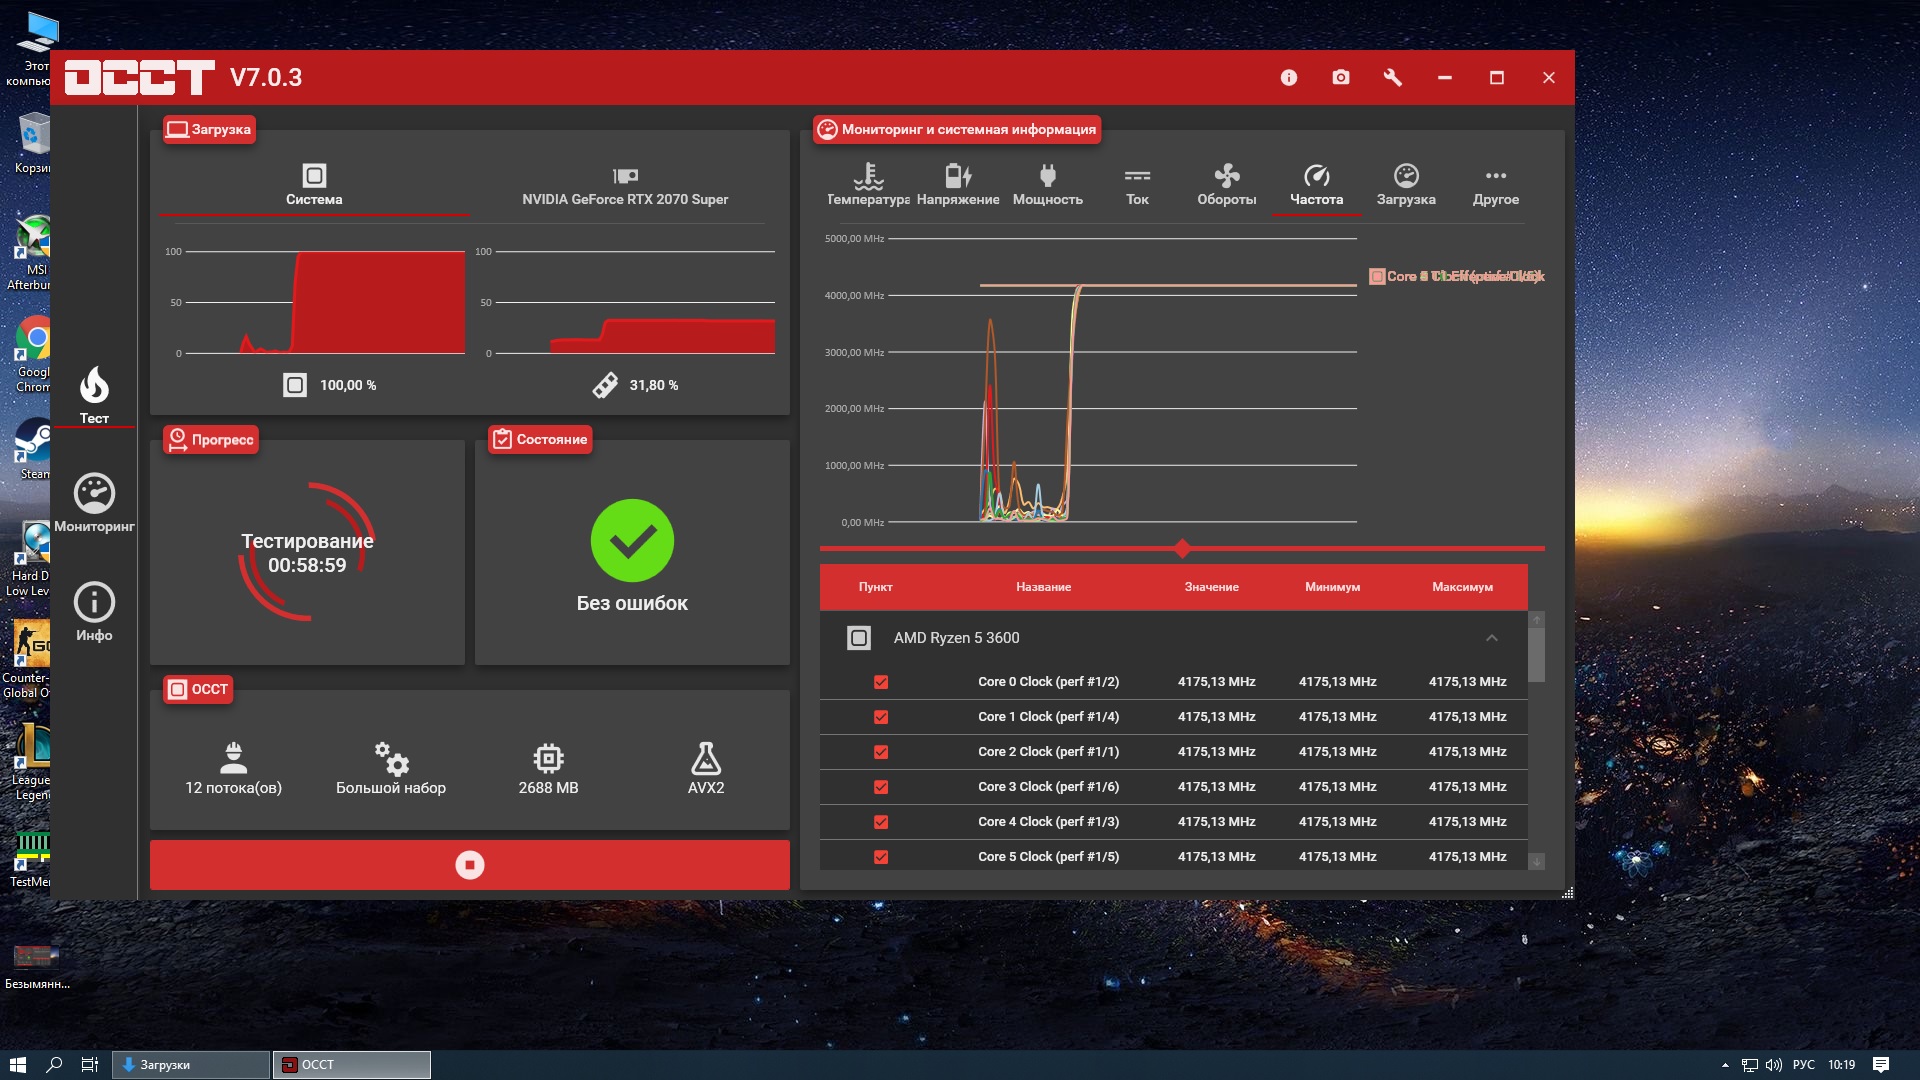Select the Voltage (Напряжение) icon
This screenshot has width=1920, height=1080.
957,177
